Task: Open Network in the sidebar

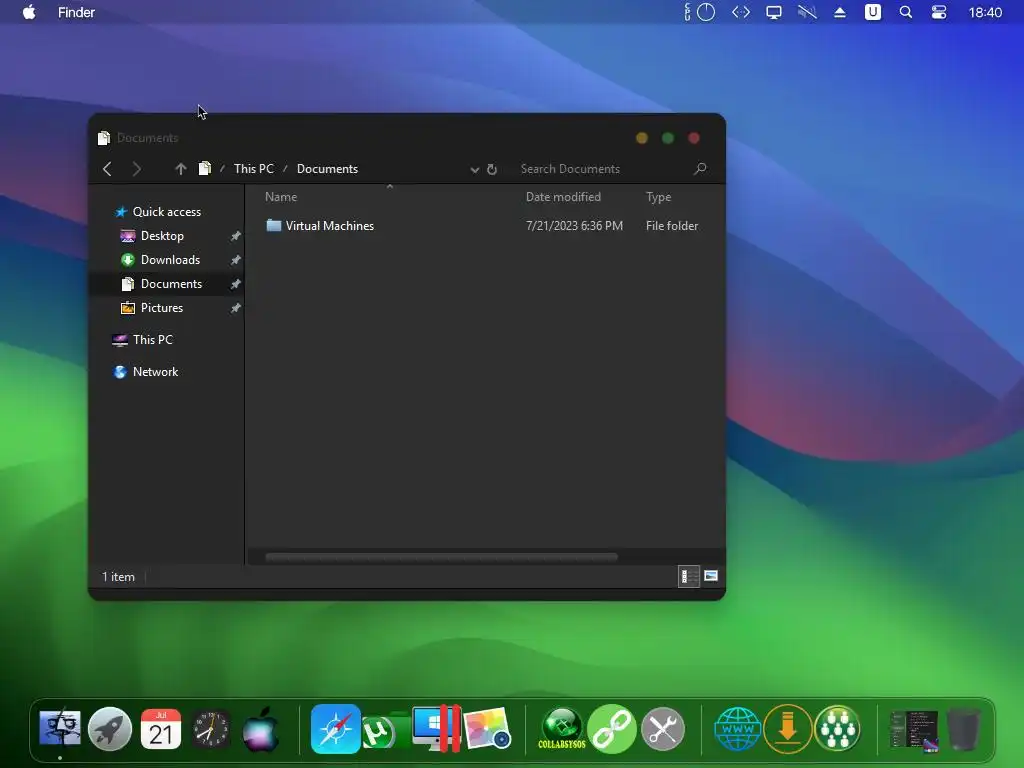Action: click(155, 372)
